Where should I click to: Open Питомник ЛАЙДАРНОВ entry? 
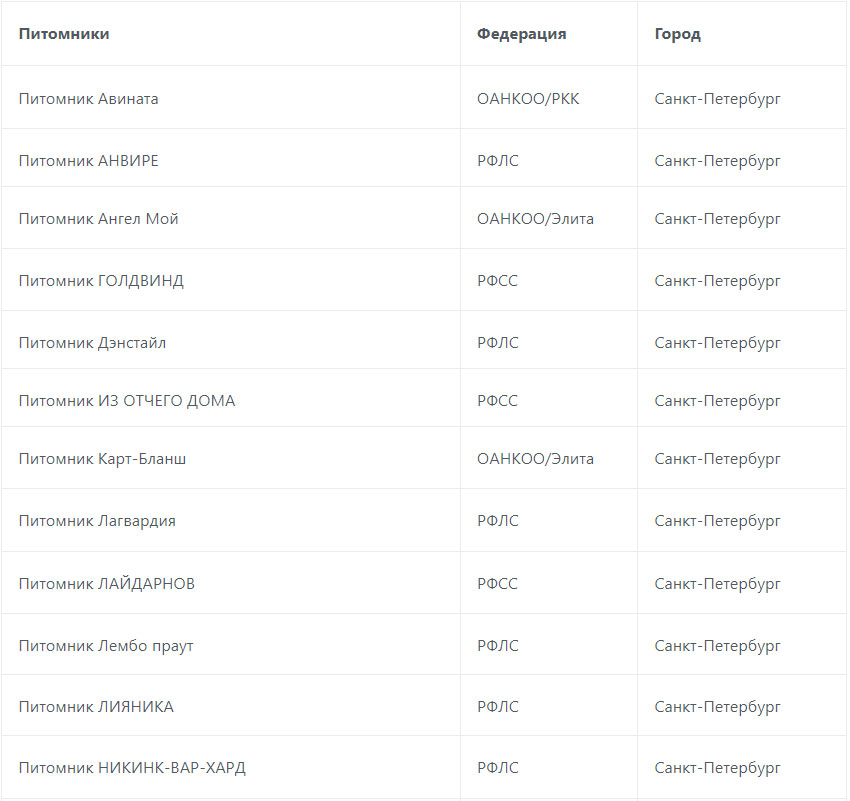(106, 583)
